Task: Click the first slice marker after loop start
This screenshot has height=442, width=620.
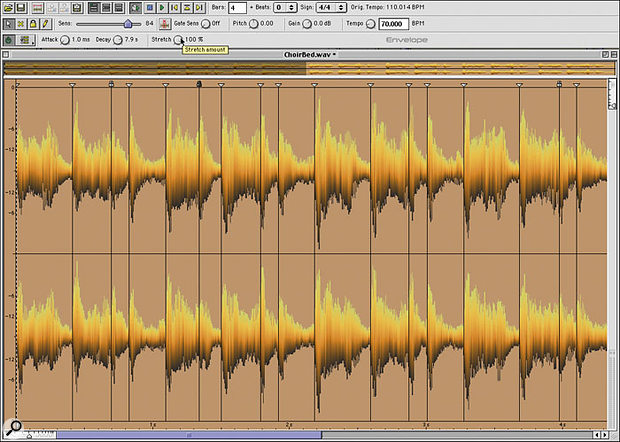Action: tap(72, 85)
